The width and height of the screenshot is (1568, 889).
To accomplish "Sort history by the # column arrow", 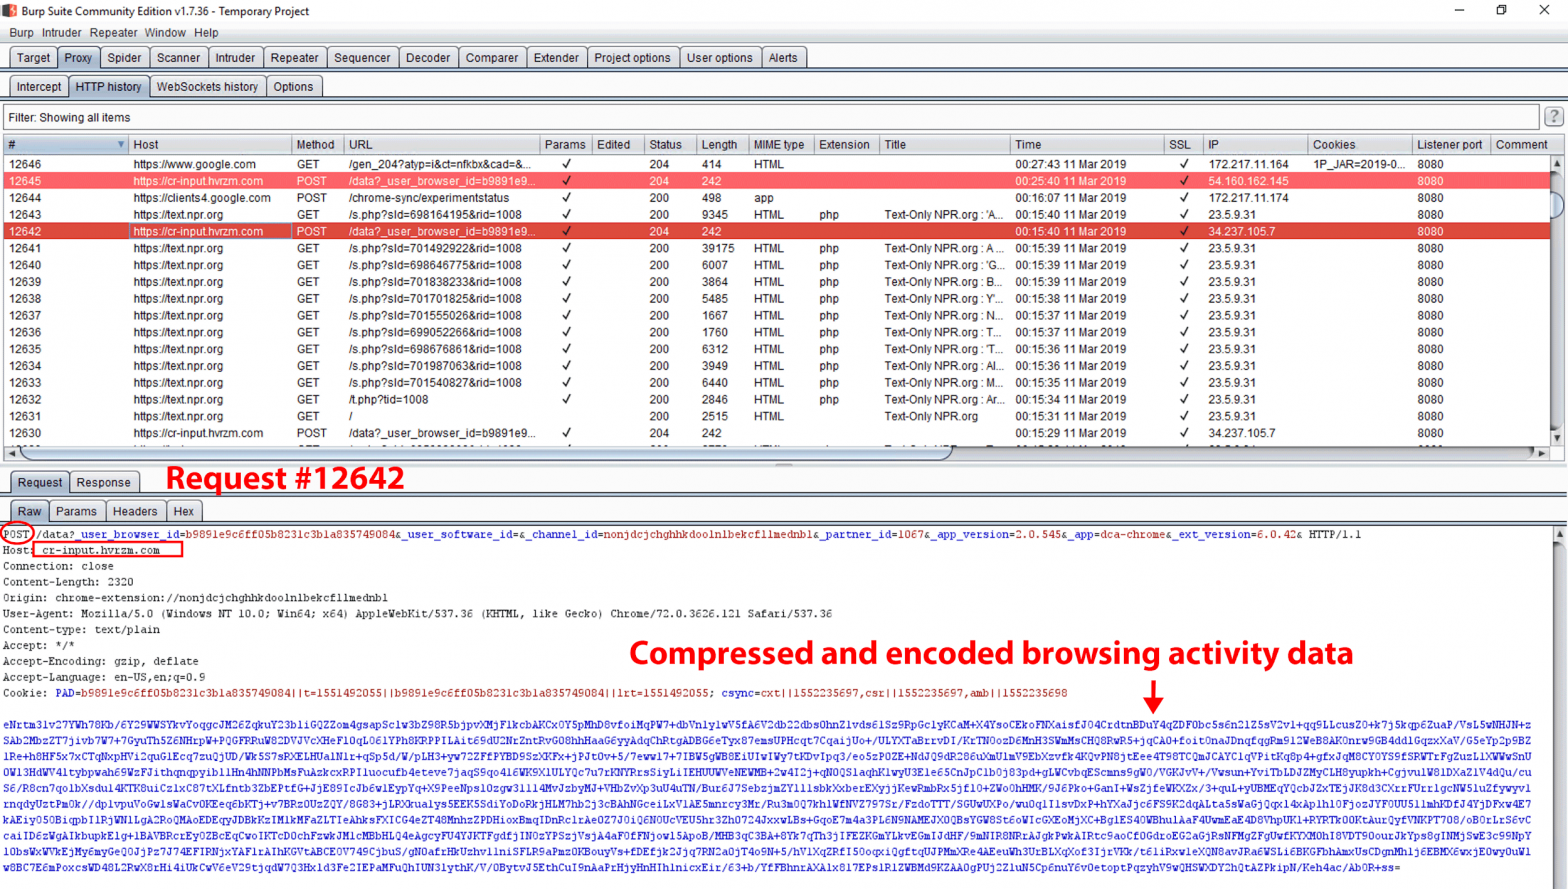I will coord(121,145).
